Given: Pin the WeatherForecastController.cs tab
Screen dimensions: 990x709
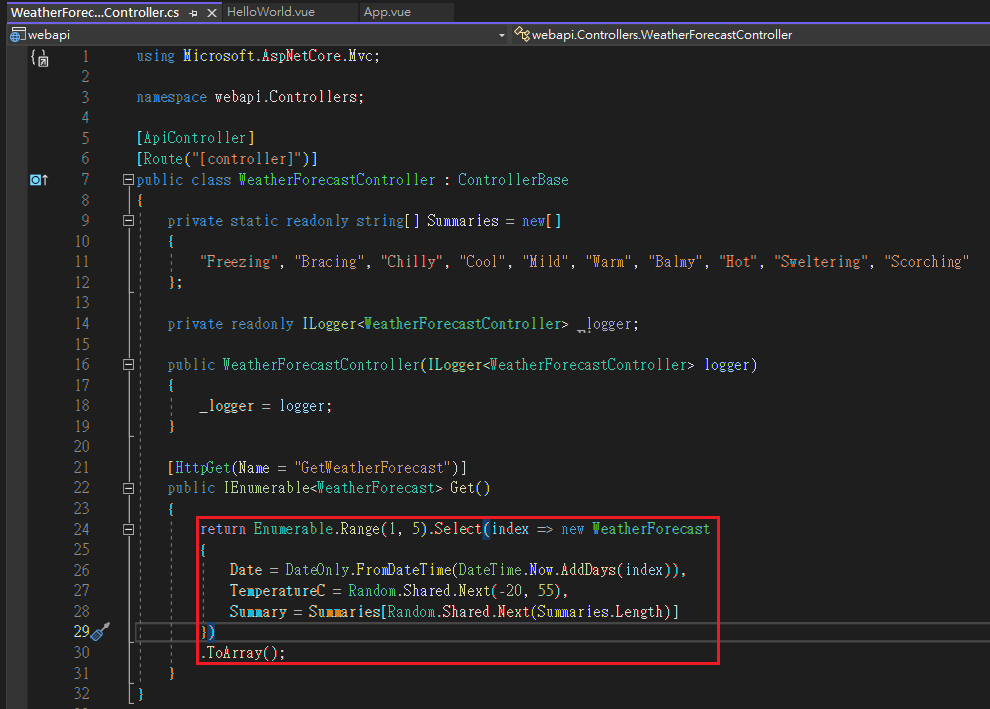Looking at the screenshot, I should [193, 13].
